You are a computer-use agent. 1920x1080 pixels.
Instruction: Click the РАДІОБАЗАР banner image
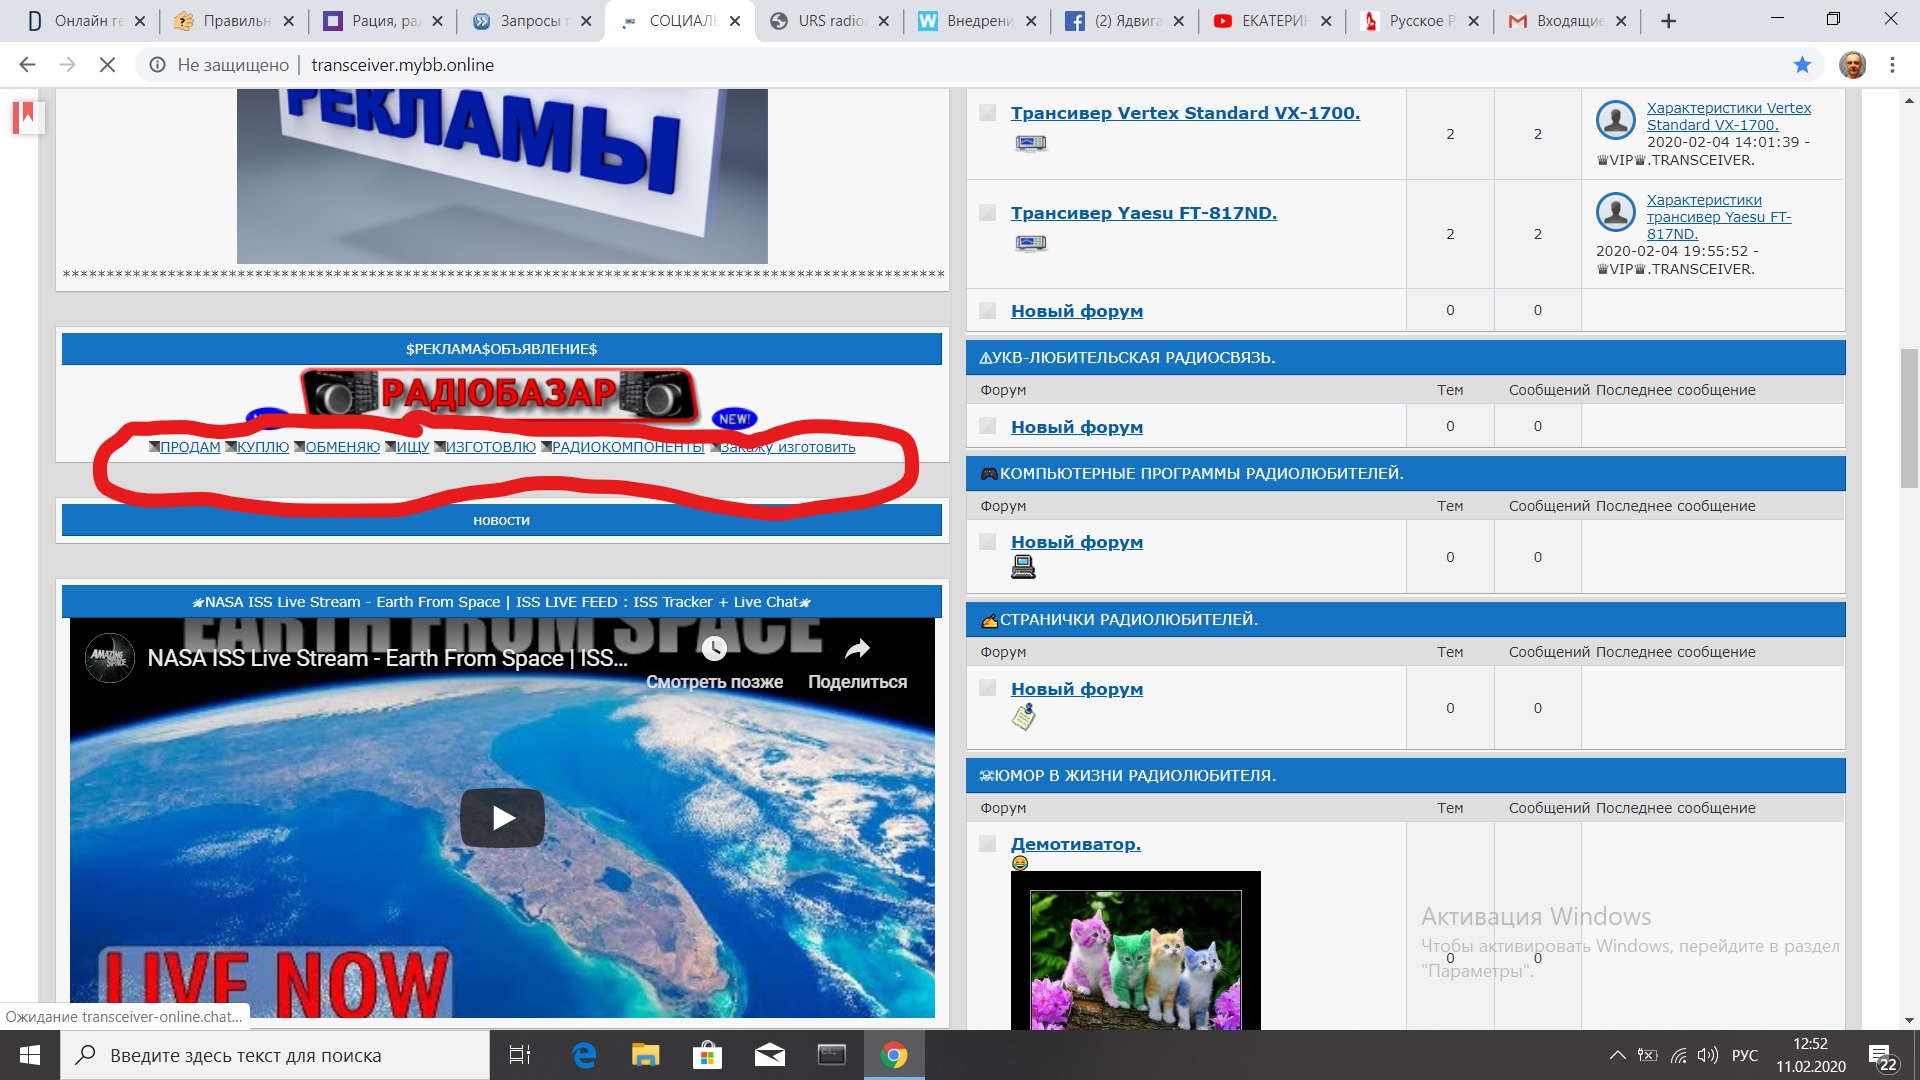click(x=498, y=394)
